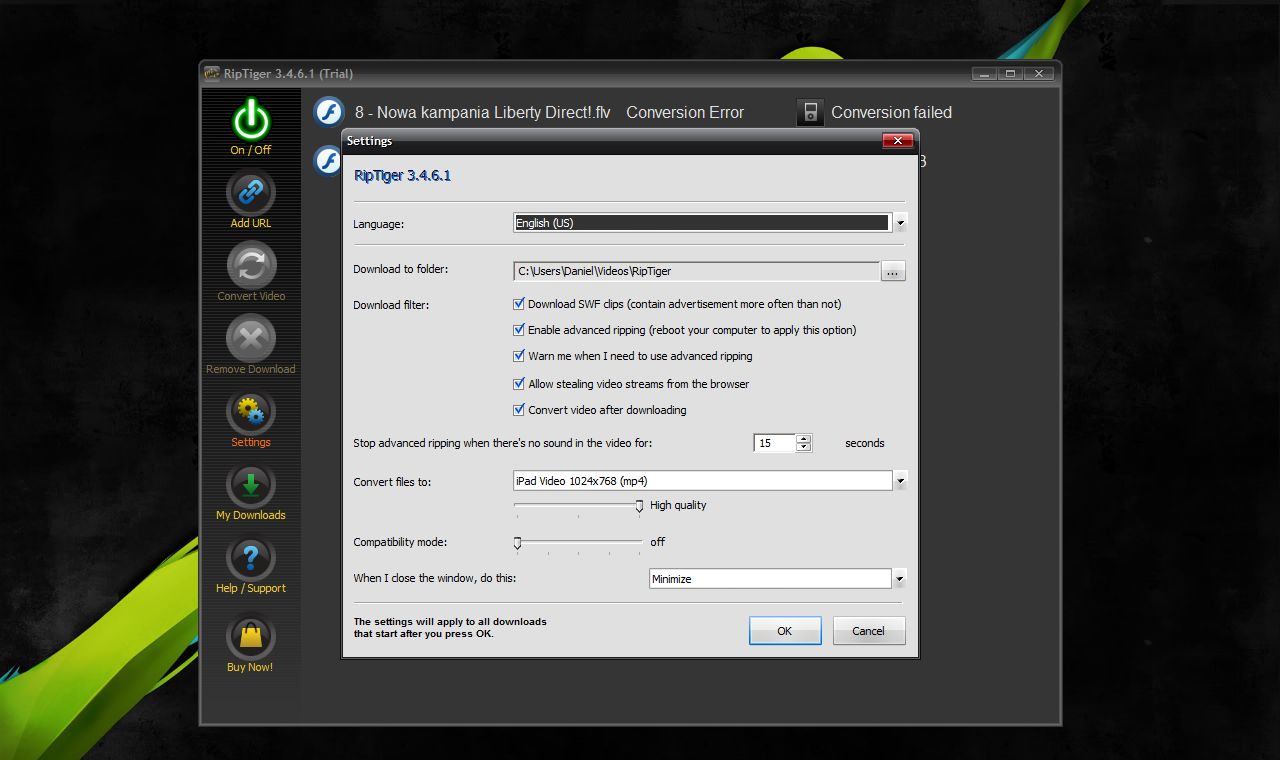Browse for download folder with ... button
This screenshot has height=760, width=1280.
coord(893,271)
